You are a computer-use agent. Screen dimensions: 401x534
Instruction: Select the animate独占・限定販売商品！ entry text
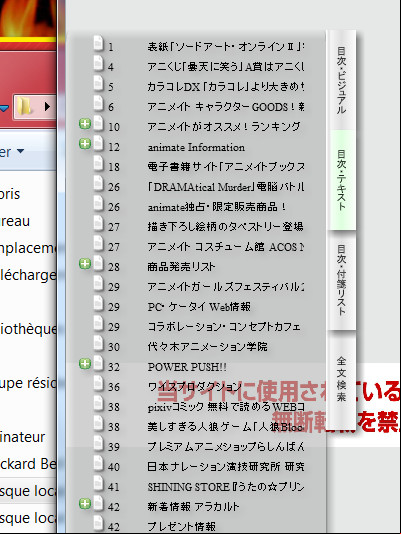pos(217,207)
